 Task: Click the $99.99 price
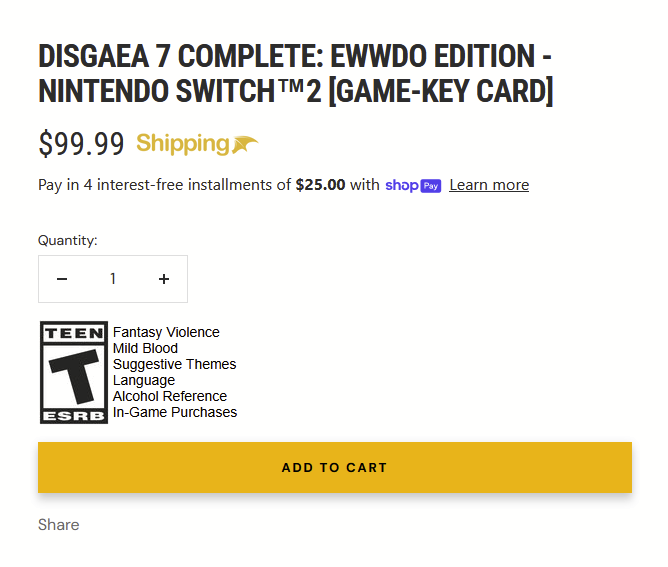(81, 144)
